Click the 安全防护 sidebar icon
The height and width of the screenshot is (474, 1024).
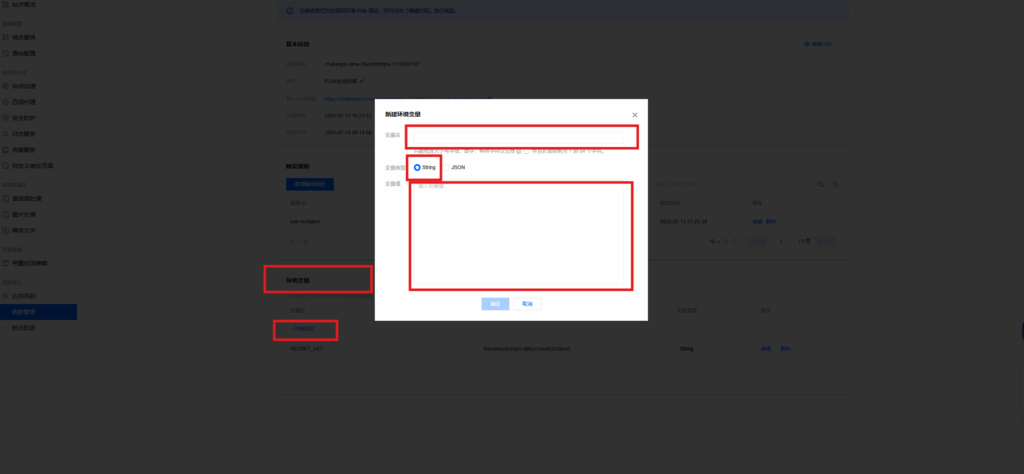(x=5, y=117)
